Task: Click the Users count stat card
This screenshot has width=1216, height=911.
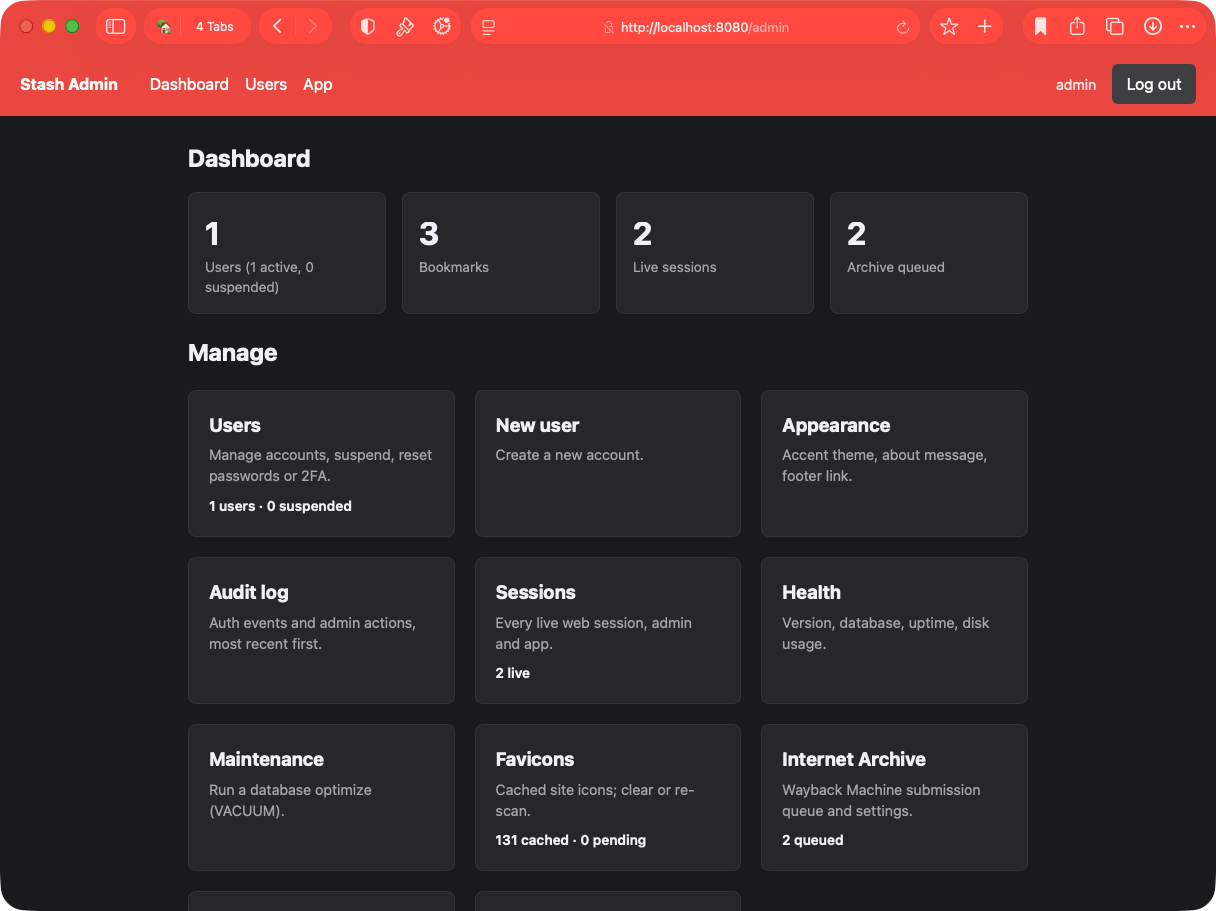Action: point(287,253)
